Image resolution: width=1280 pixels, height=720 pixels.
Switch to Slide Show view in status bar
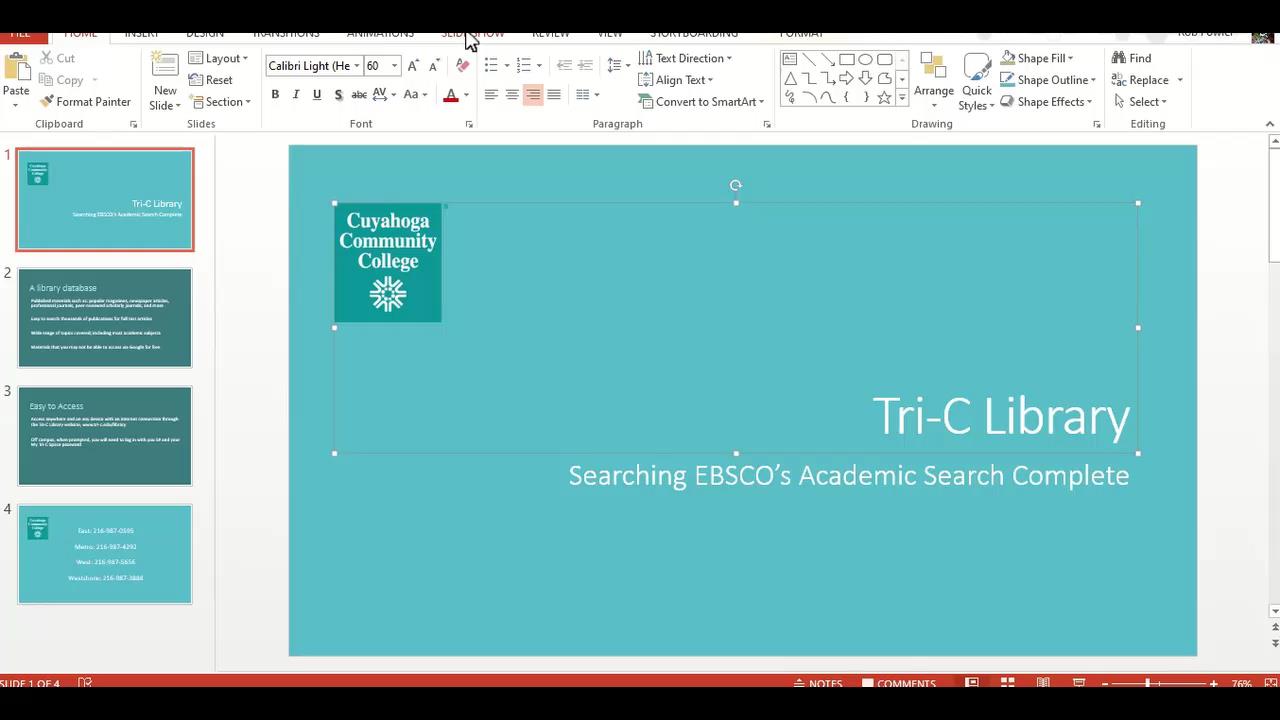pos(1079,683)
